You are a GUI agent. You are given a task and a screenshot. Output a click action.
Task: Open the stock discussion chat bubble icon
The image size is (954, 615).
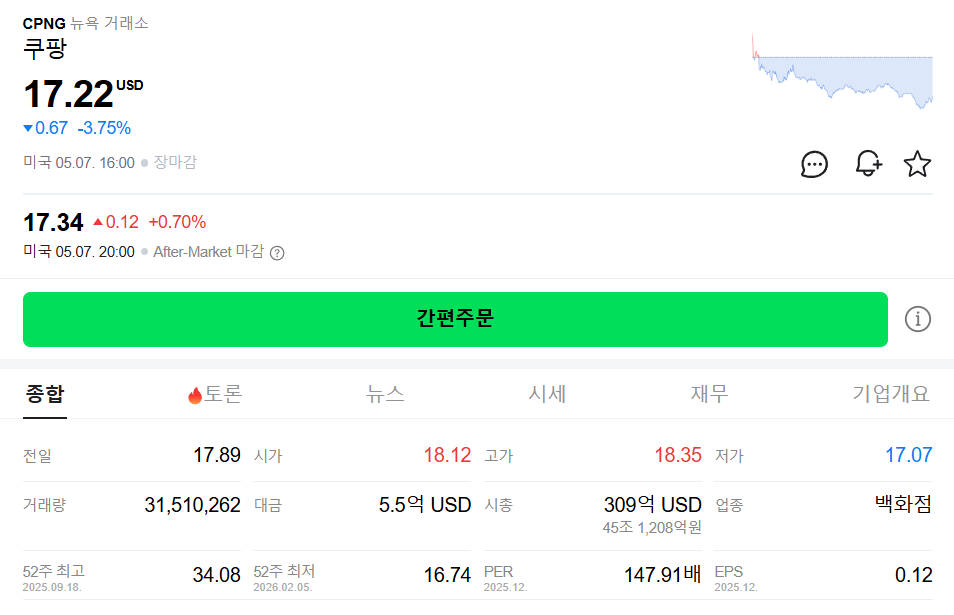pyautogui.click(x=814, y=164)
